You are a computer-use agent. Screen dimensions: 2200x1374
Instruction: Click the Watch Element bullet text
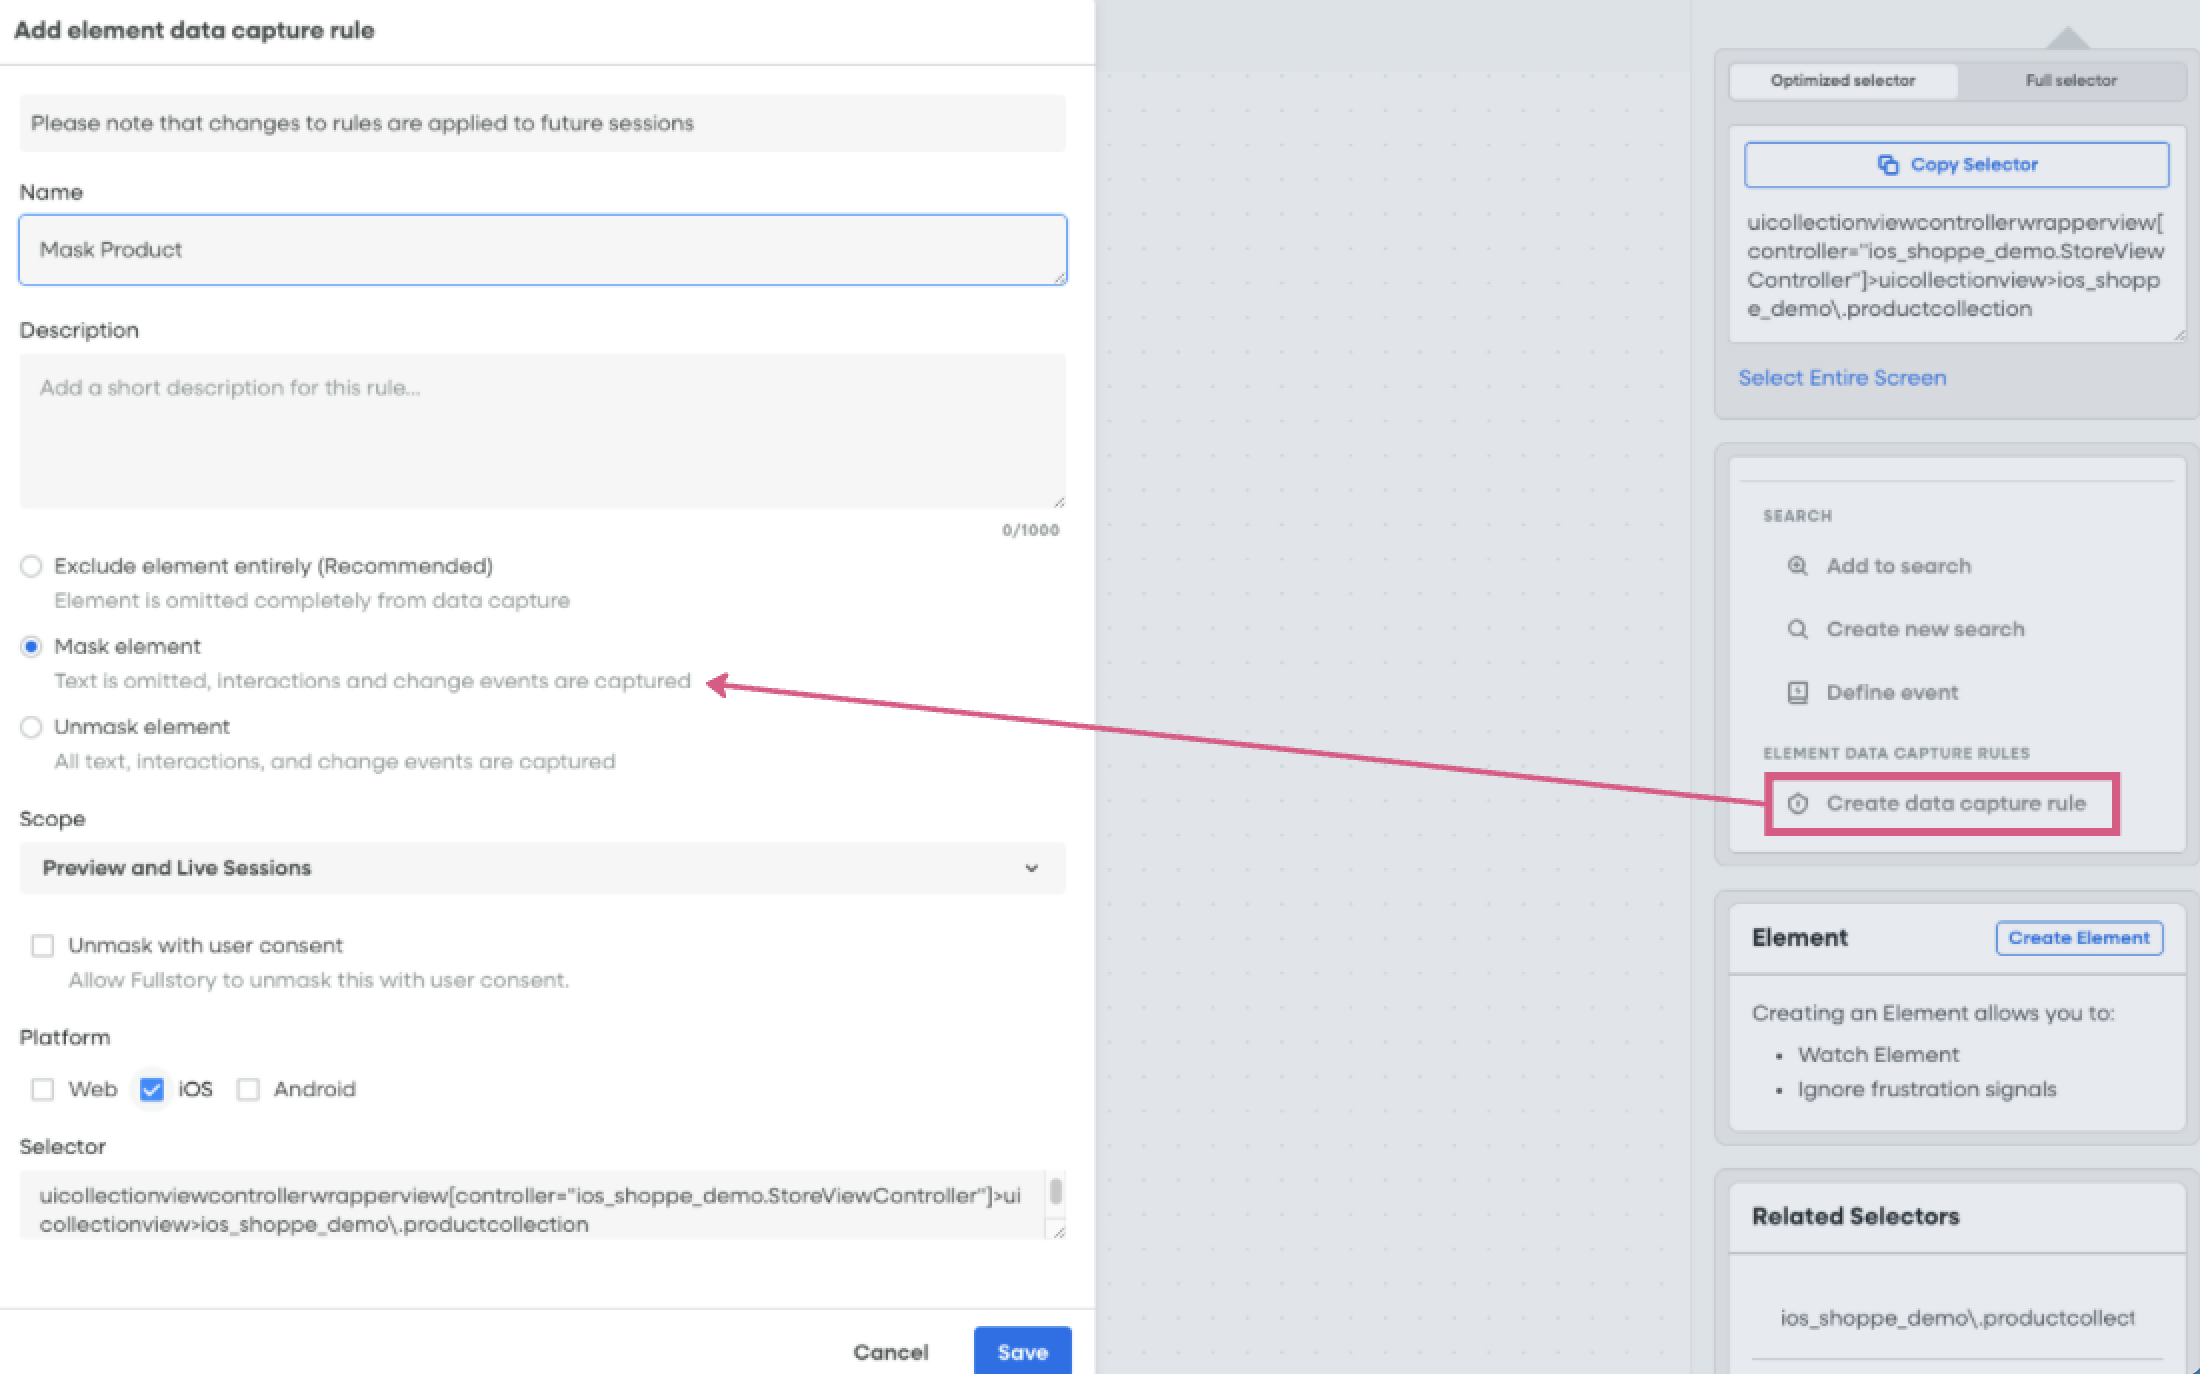(1878, 1055)
